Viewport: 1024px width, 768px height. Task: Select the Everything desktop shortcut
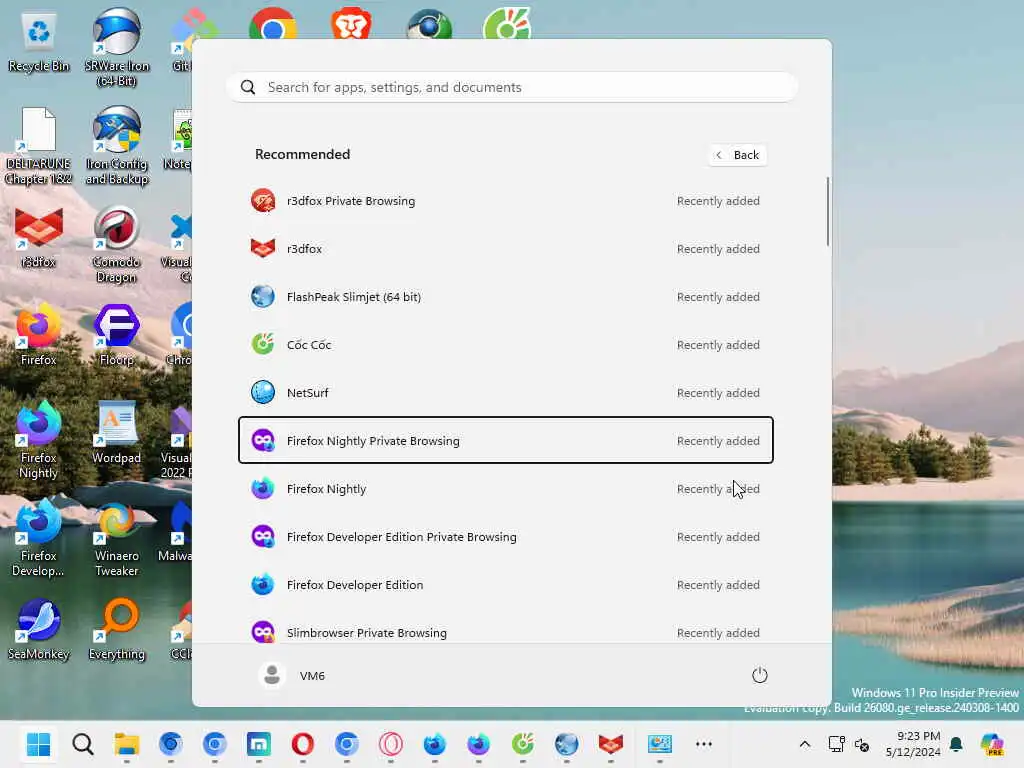tap(117, 630)
